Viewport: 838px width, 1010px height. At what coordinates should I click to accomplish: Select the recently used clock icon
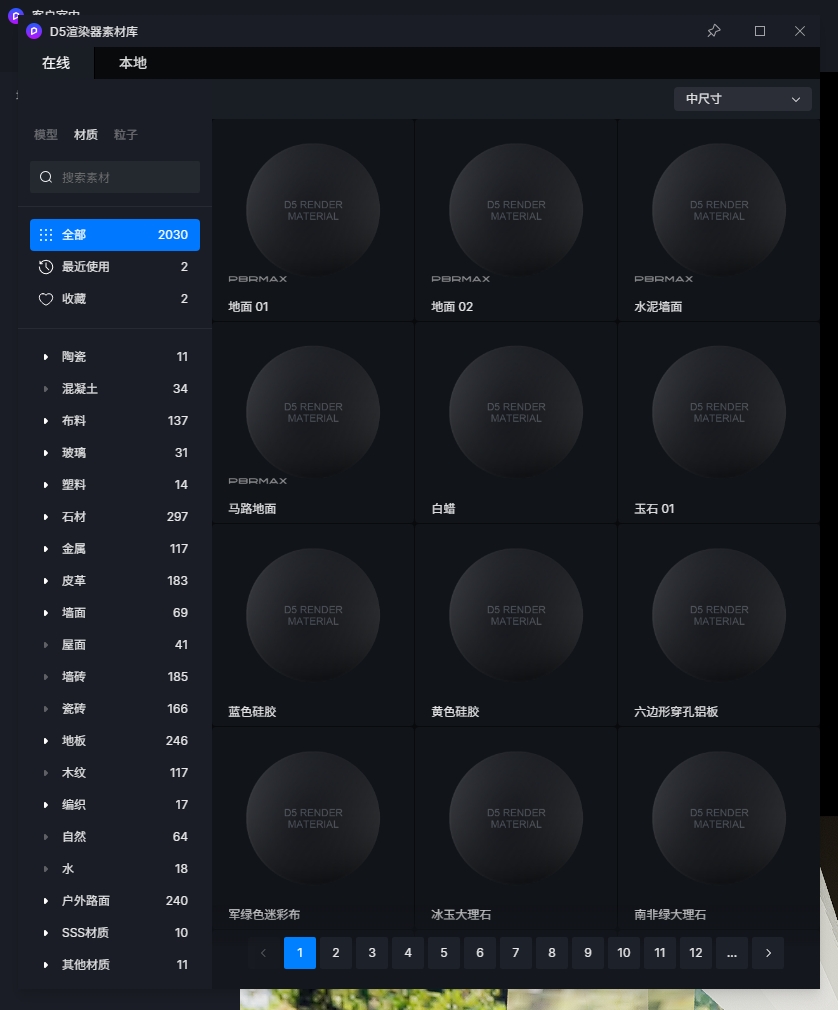(46, 267)
